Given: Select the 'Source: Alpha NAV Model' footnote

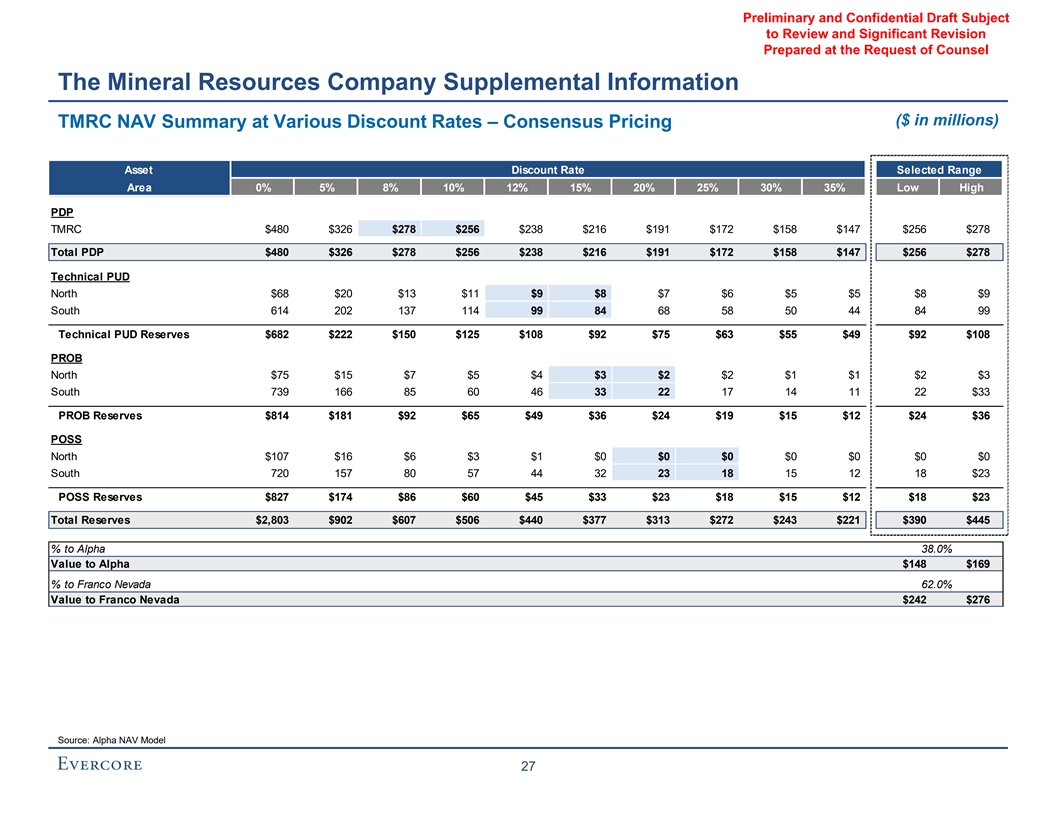Looking at the screenshot, I should tap(112, 739).
